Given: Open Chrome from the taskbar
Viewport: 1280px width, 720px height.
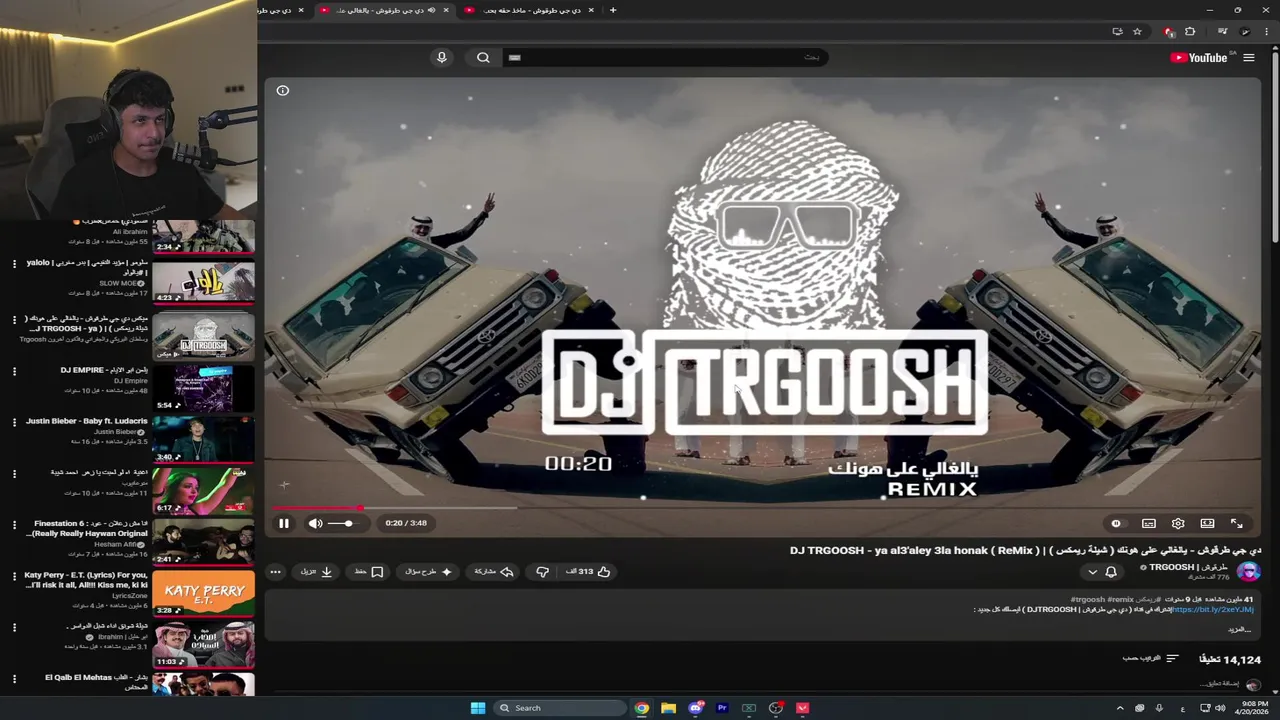Looking at the screenshot, I should [x=642, y=708].
